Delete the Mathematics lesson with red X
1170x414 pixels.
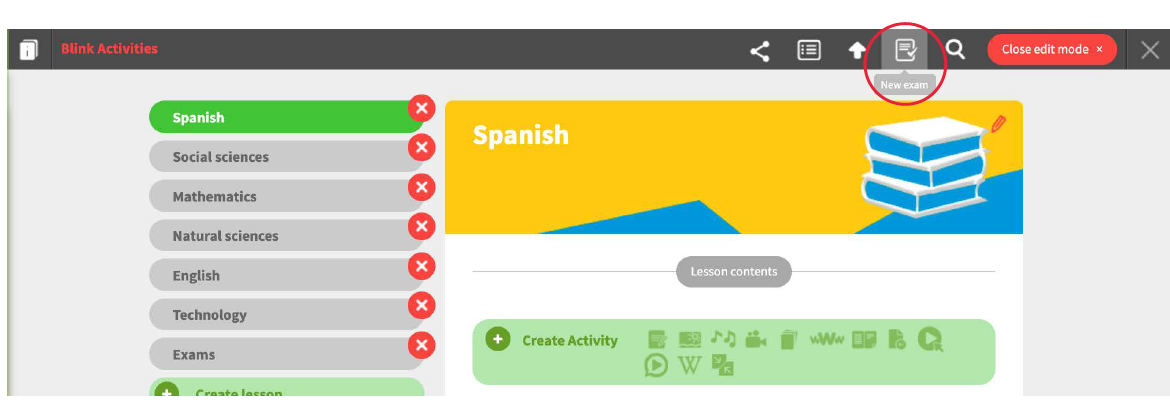click(x=422, y=186)
